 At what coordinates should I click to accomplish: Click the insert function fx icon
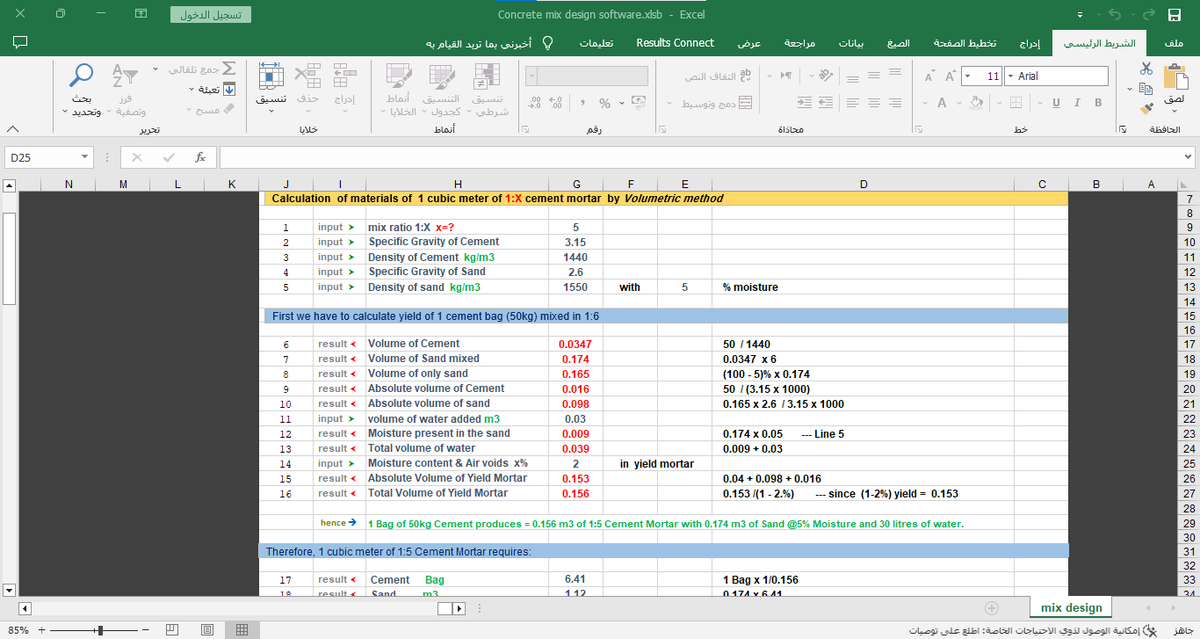click(201, 158)
